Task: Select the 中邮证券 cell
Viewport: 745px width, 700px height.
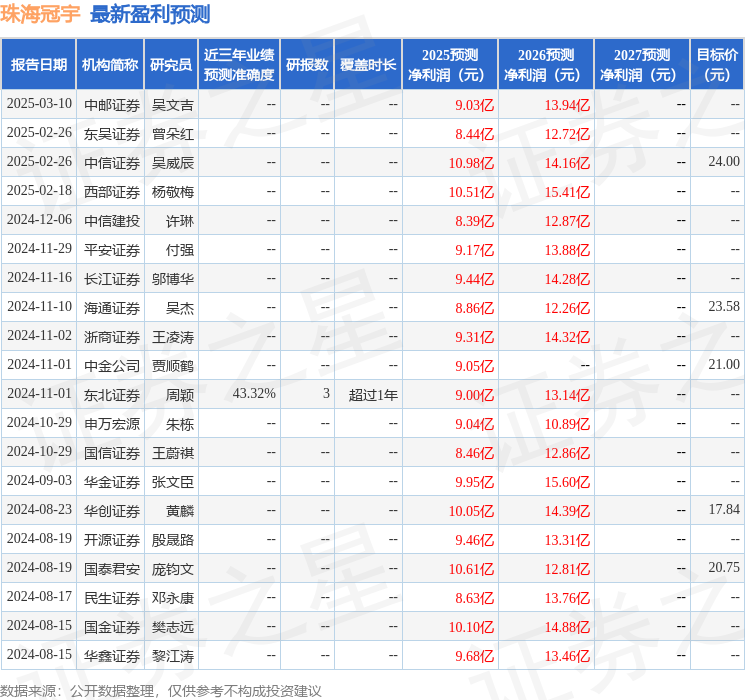Action: 112,105
